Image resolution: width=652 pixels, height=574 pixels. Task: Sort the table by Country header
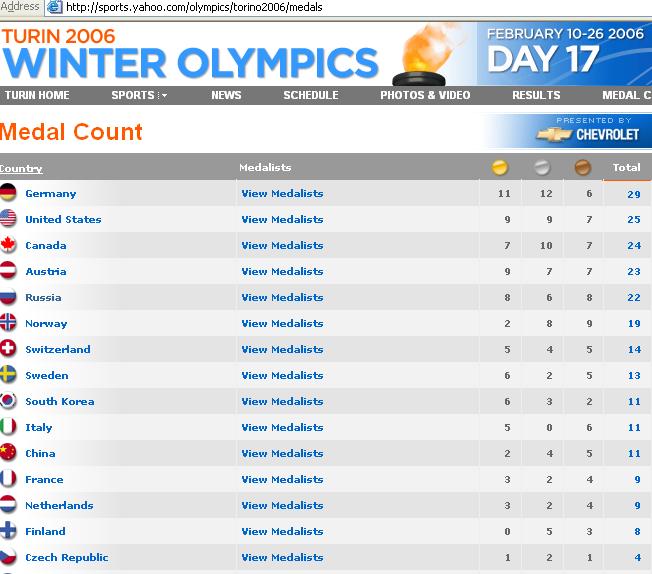21,168
